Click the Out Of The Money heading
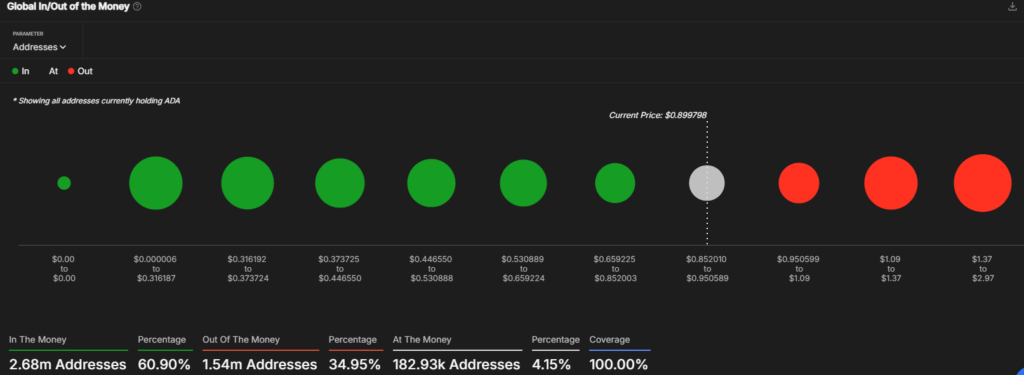This screenshot has width=1024, height=375. tap(241, 340)
